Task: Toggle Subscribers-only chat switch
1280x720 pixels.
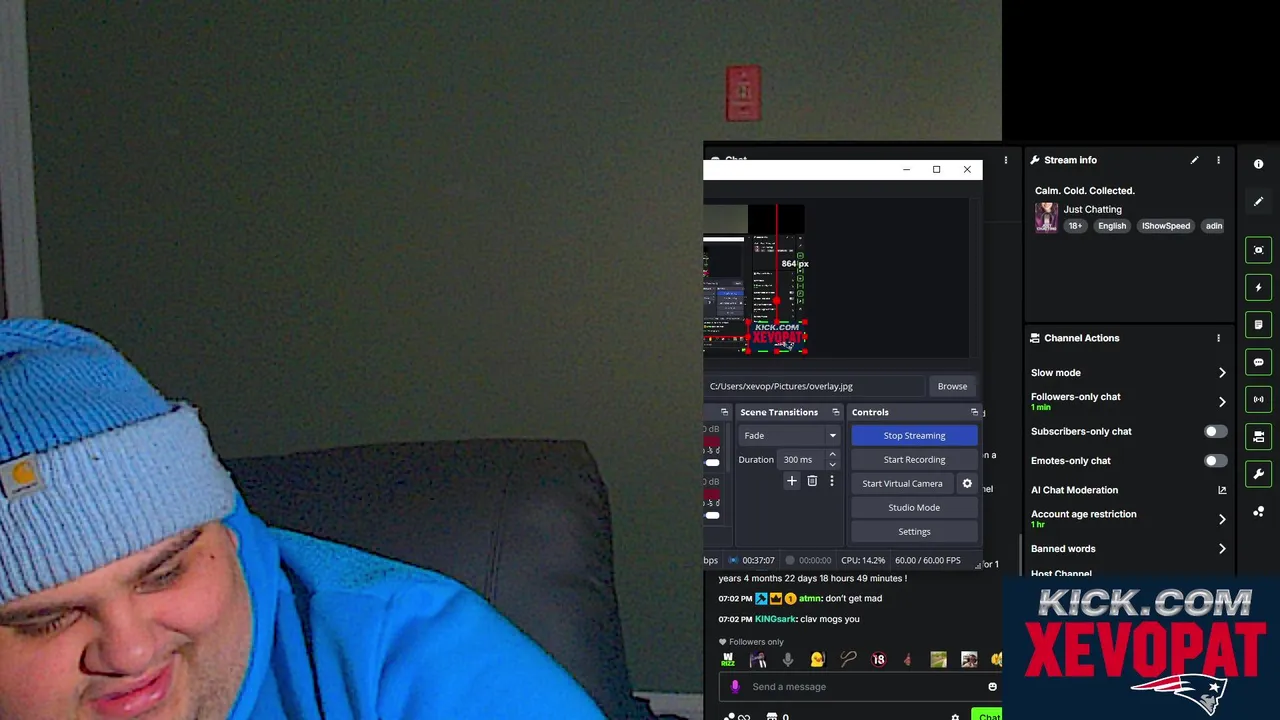Action: (x=1214, y=432)
